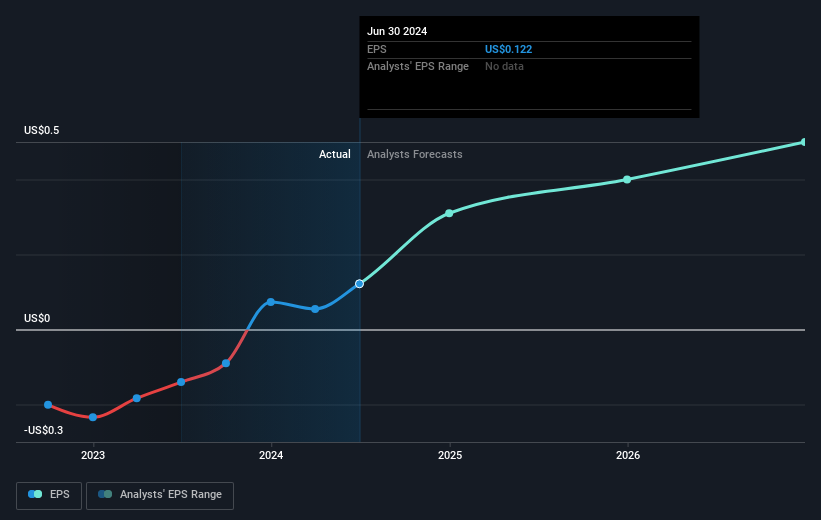This screenshot has width=821, height=520.
Task: Click the 2026 forecast data point
Action: pos(627,180)
